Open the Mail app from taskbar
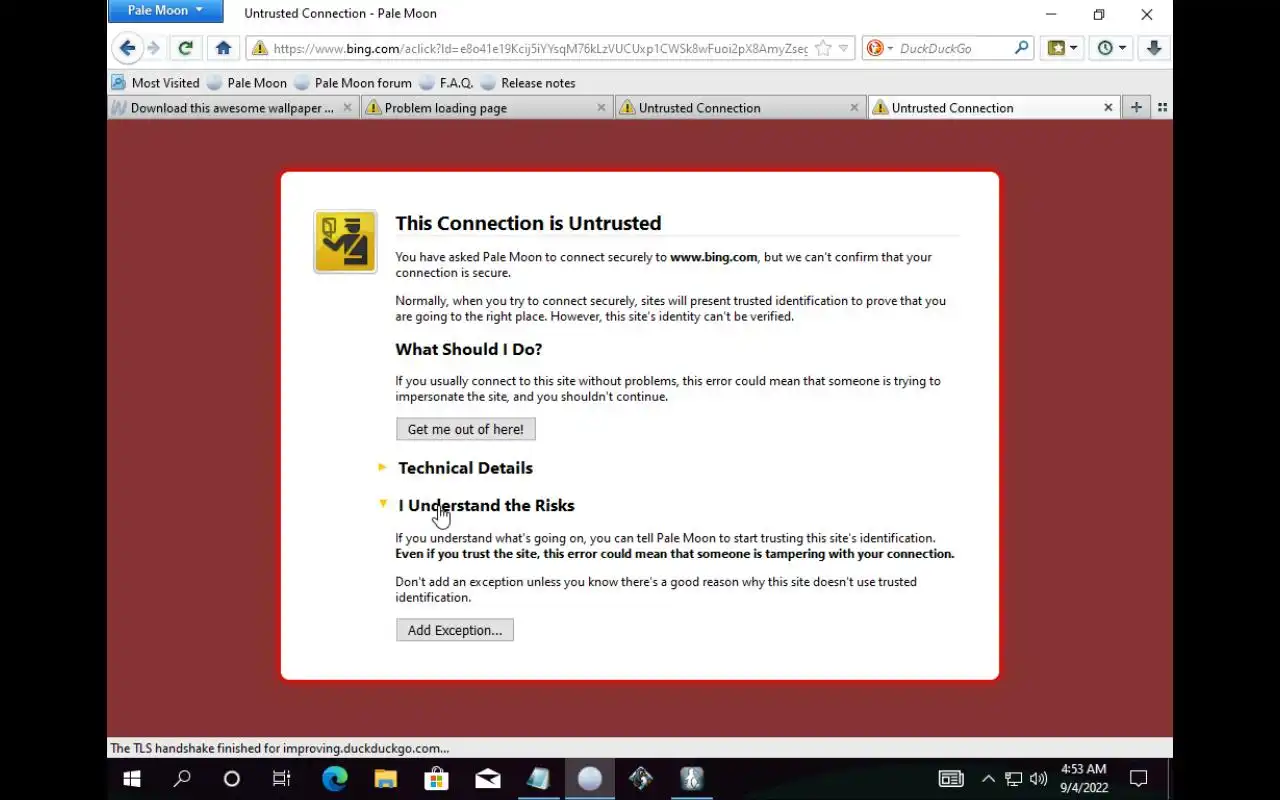Viewport: 1280px width, 800px height. 488,778
